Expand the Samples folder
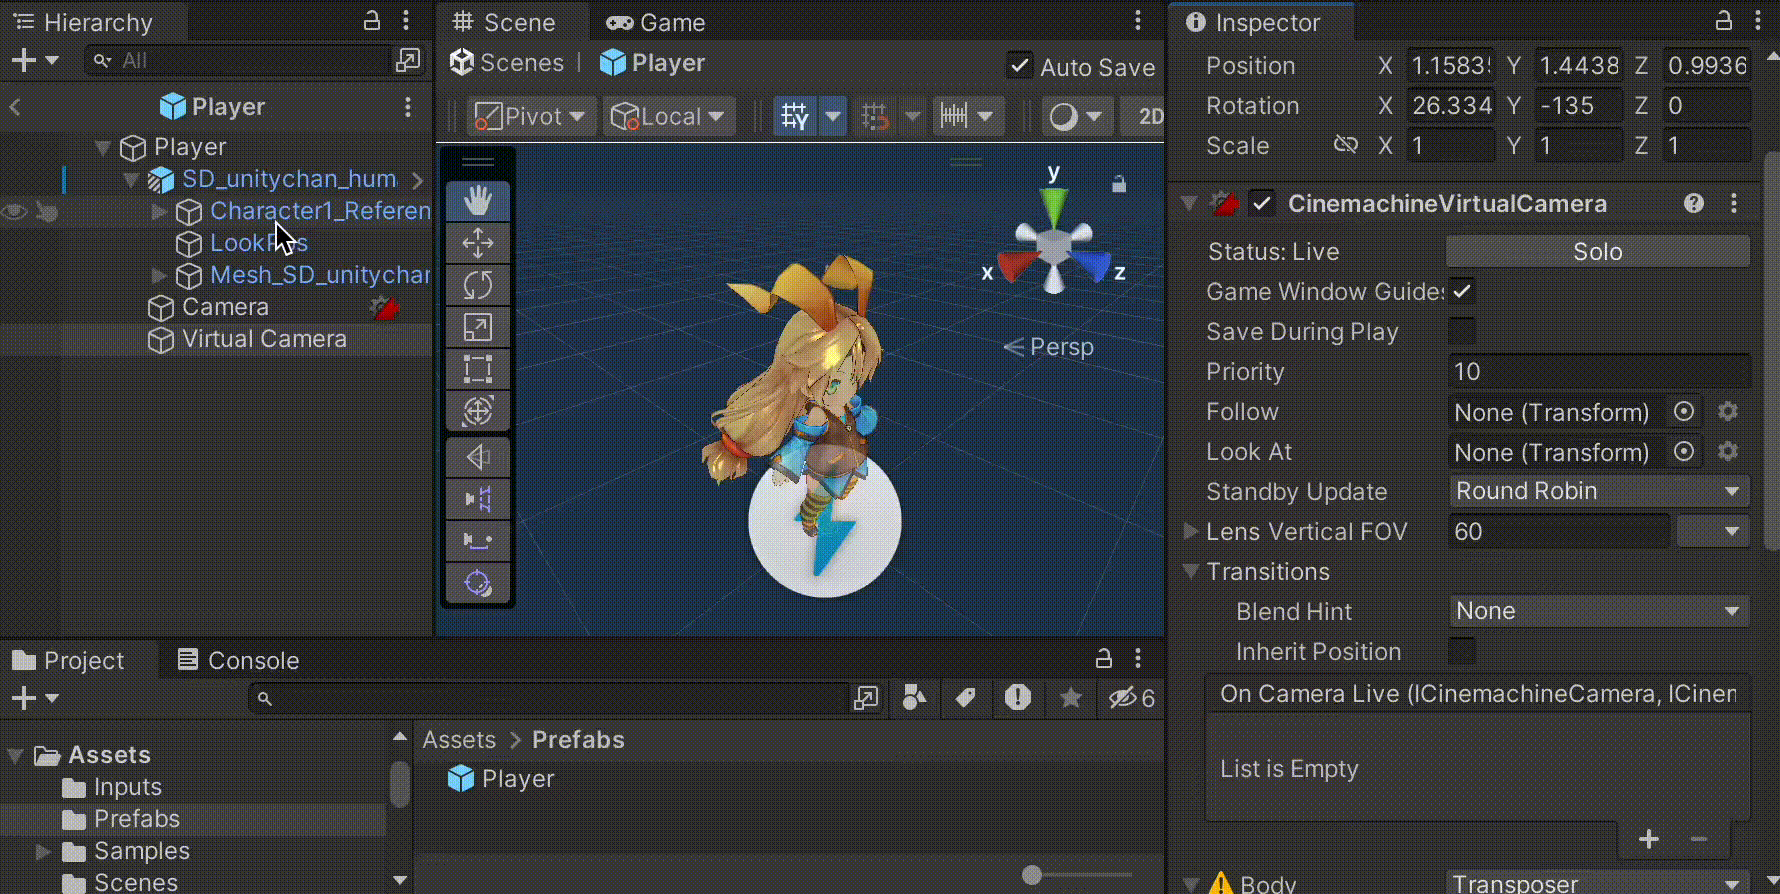Screen dimensions: 1780x894 pyautogui.click(x=42, y=851)
